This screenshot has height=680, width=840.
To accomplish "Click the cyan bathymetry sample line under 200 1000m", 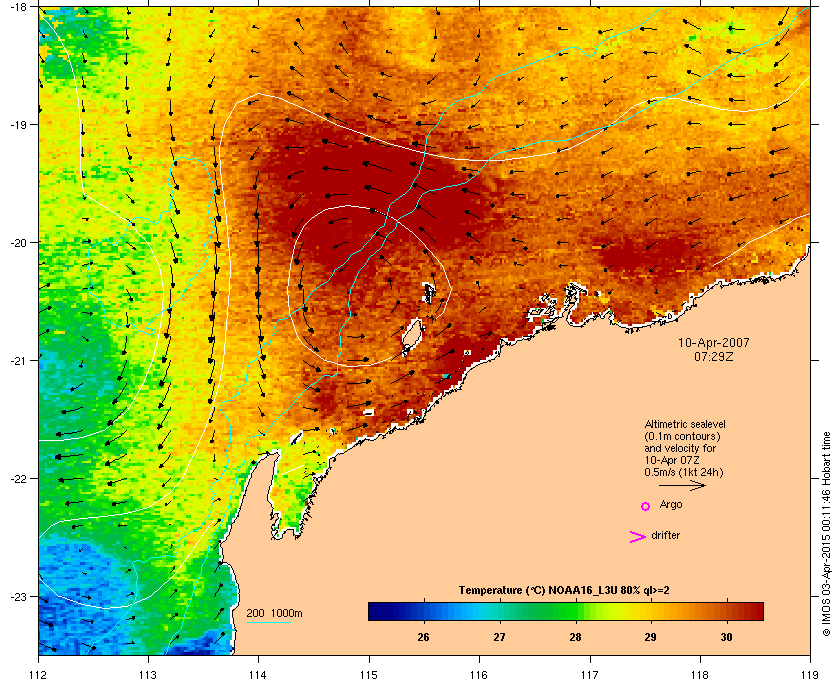I will point(268,622).
